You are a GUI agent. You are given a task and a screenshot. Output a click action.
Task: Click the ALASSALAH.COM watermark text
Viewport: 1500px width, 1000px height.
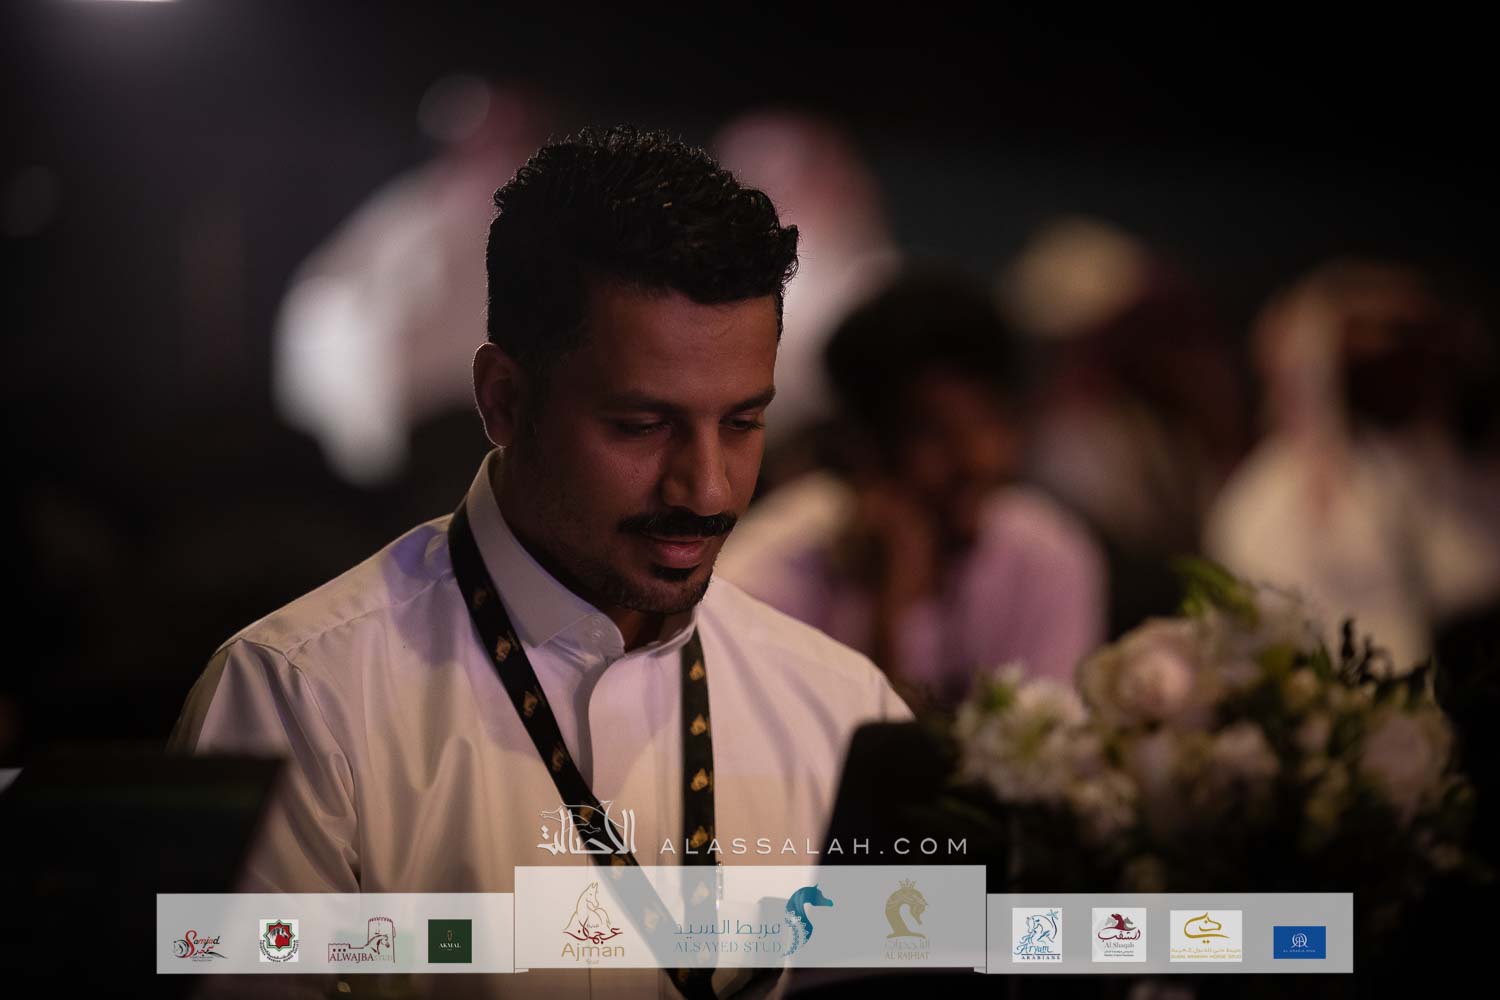(x=812, y=846)
